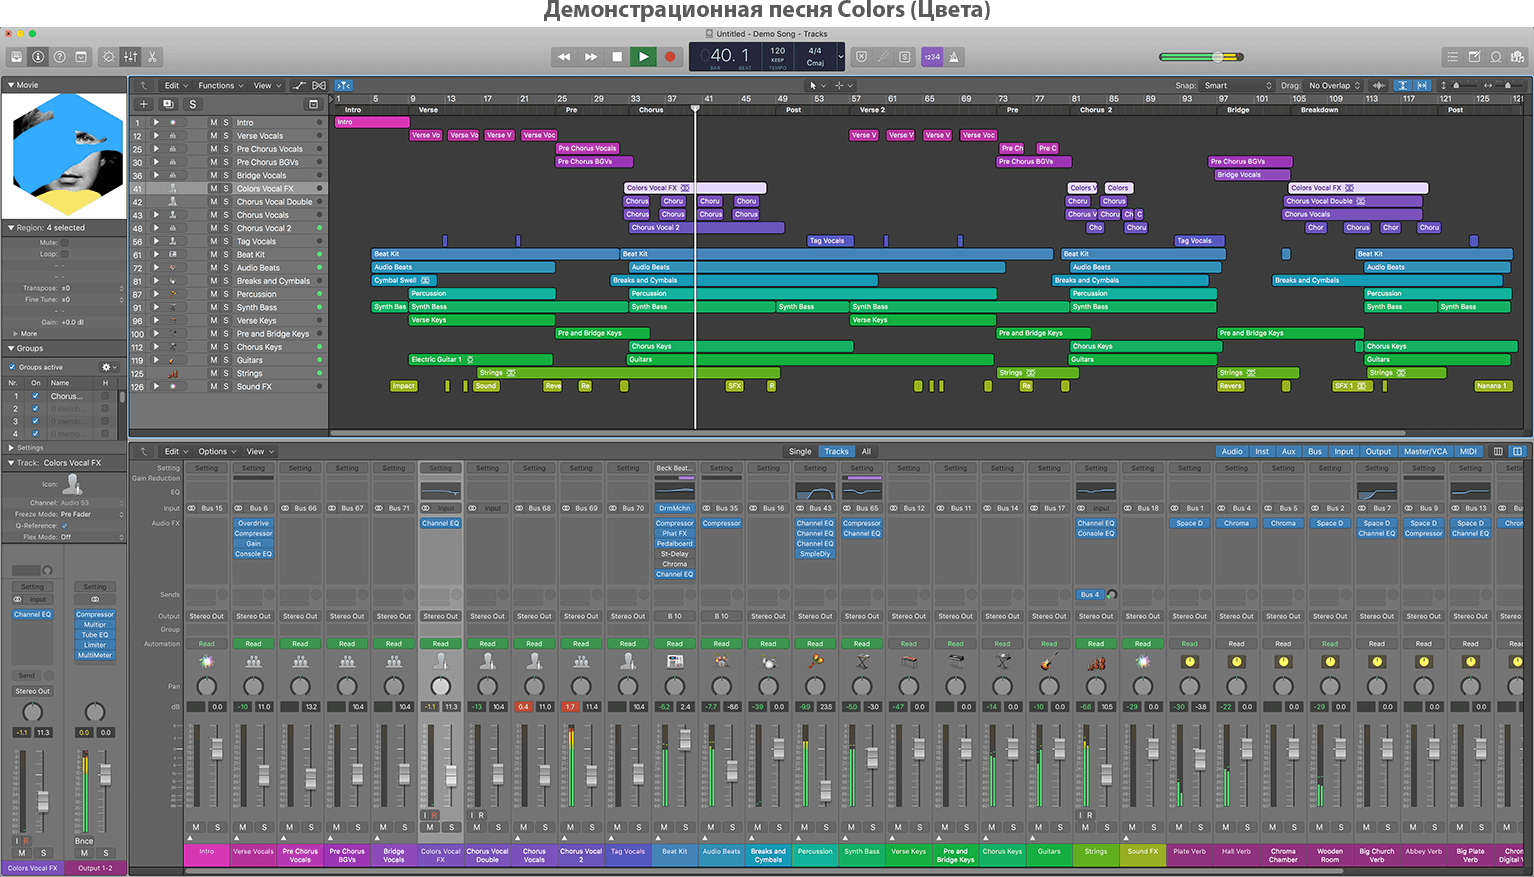The height and width of the screenshot is (877, 1534).
Task: Show automation in tracks area
Action: [299, 86]
